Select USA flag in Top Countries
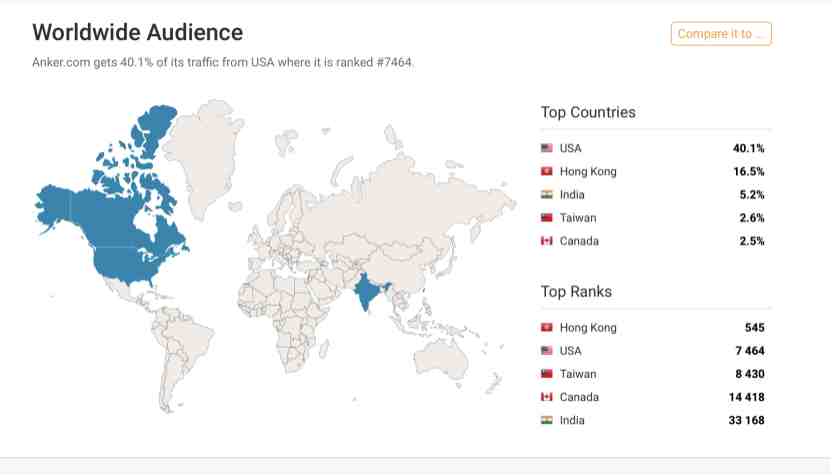This screenshot has width=832, height=476. pyautogui.click(x=547, y=148)
